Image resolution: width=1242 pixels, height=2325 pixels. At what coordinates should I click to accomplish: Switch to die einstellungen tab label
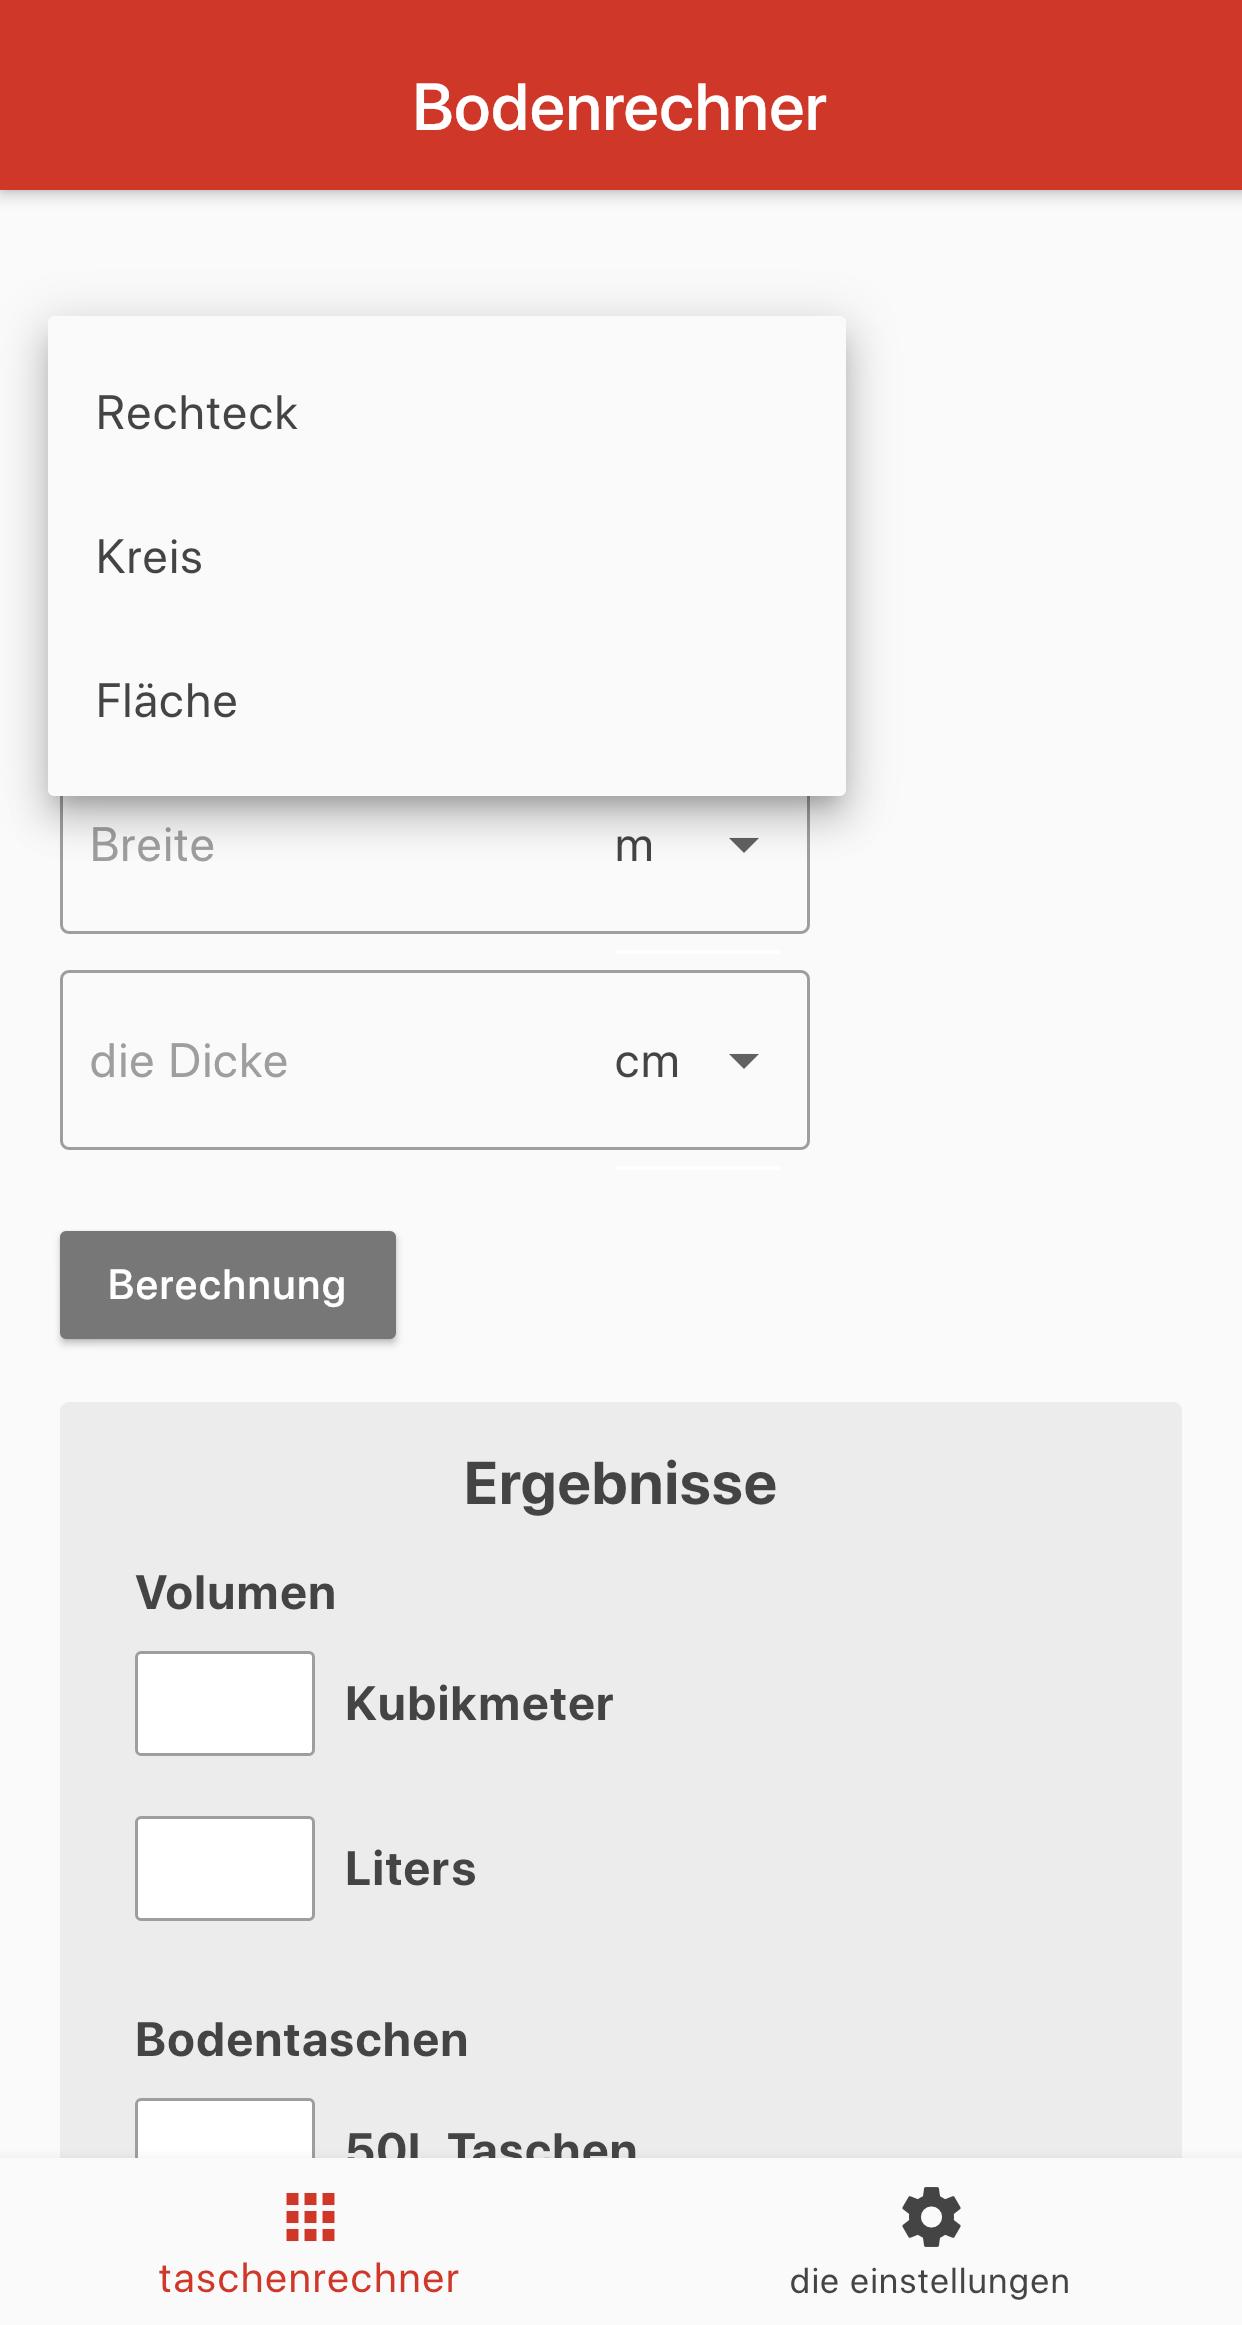click(x=930, y=2281)
